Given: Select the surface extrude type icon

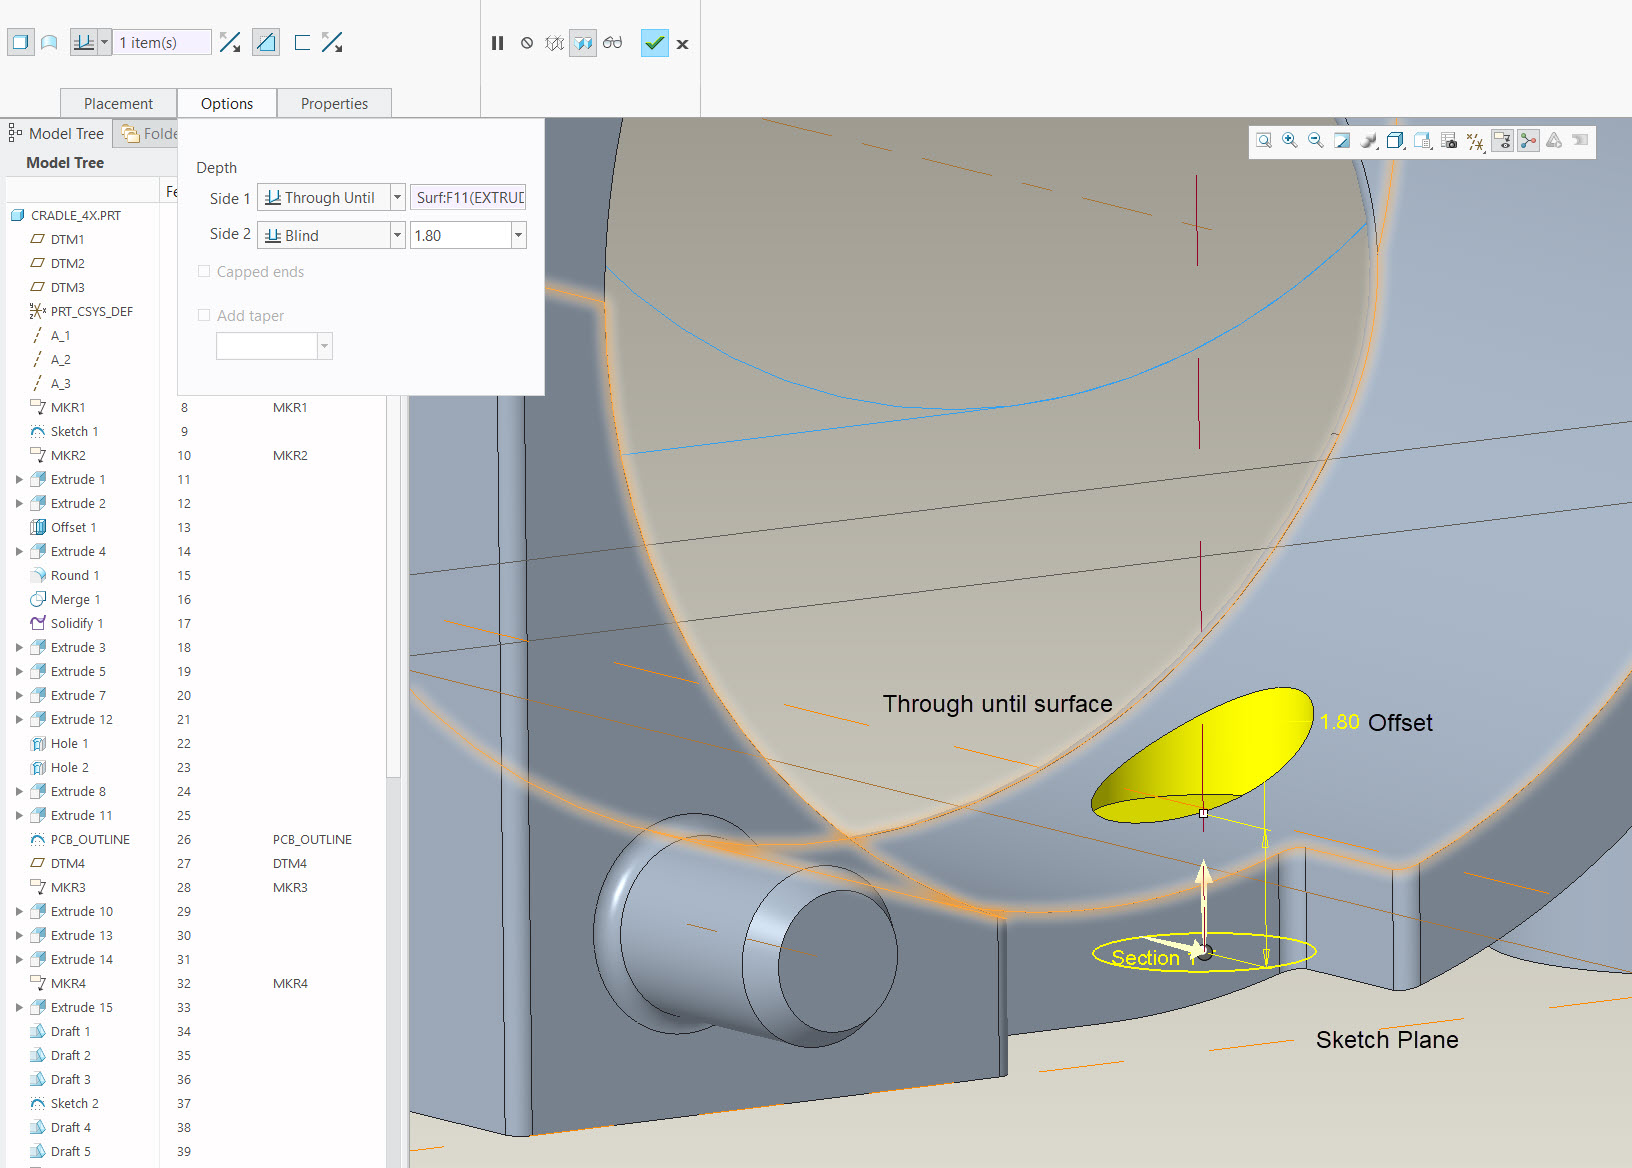Looking at the screenshot, I should [48, 42].
